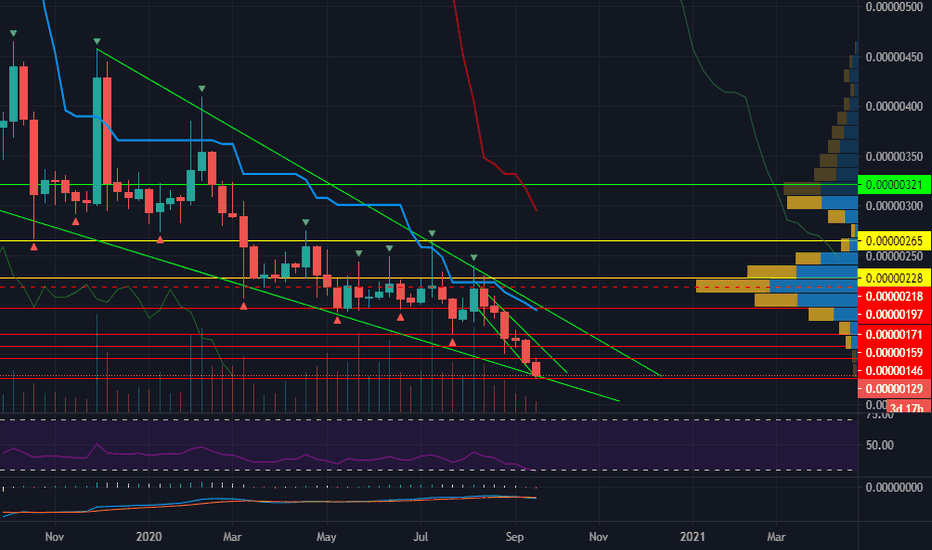Select the purple RSI line in lower pane
The height and width of the screenshot is (550, 932).
pyautogui.click(x=267, y=458)
